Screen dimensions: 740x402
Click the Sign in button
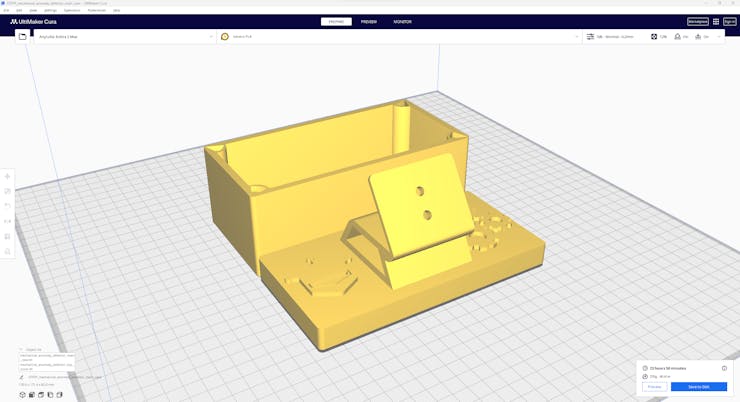point(730,22)
